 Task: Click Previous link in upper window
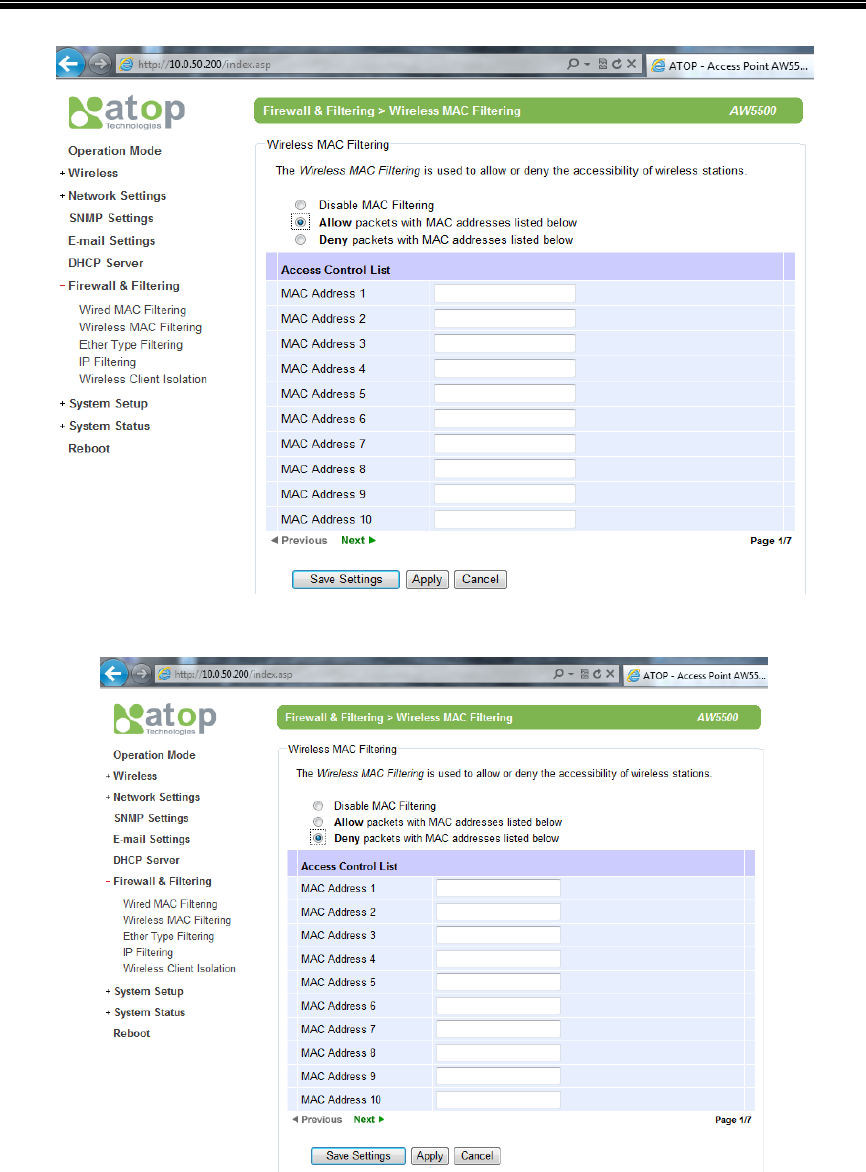[x=299, y=540]
